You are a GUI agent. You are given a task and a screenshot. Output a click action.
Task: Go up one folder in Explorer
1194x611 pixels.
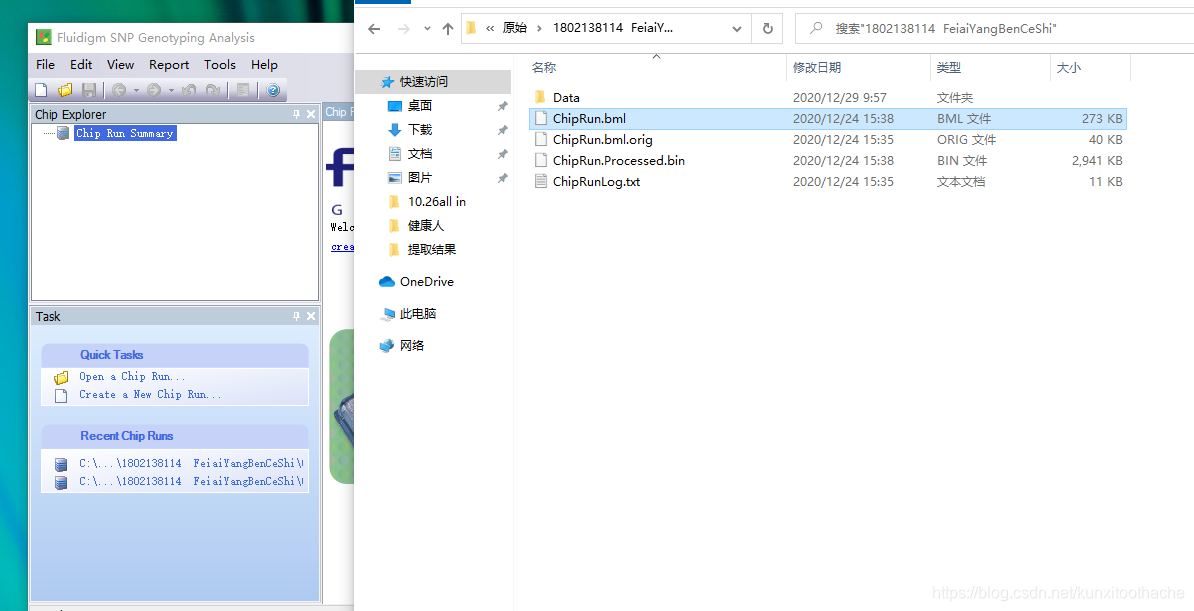448,29
